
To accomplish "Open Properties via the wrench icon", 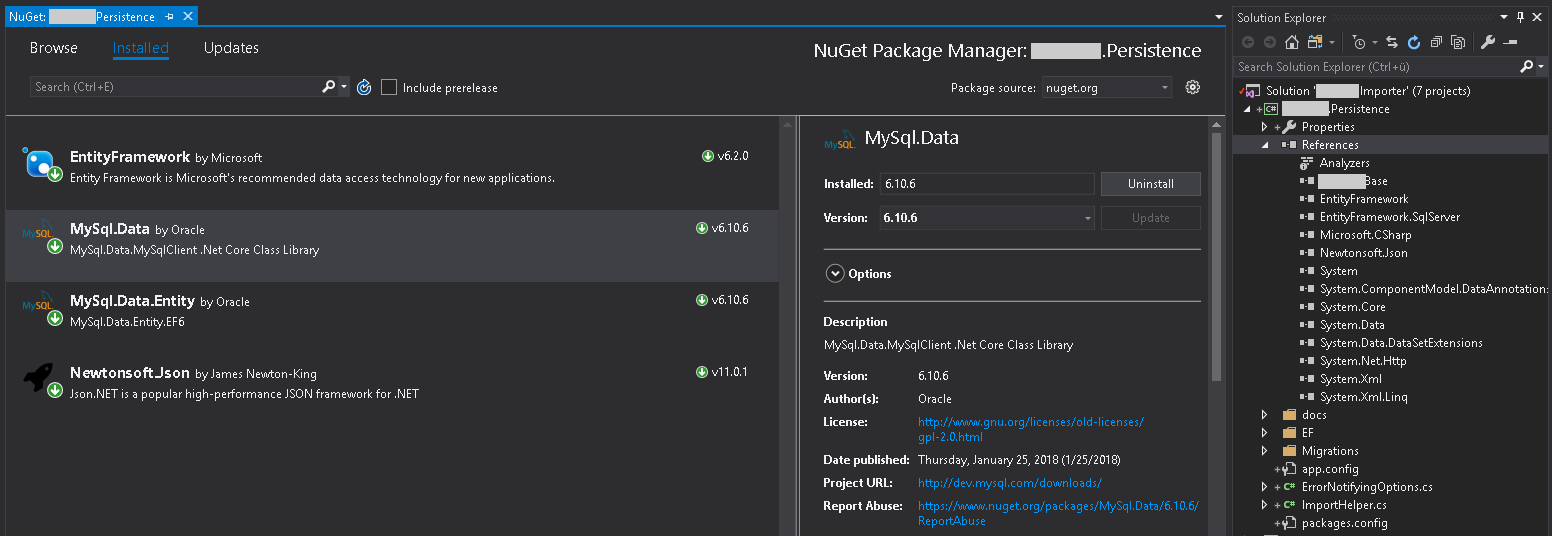I will tap(1487, 42).
